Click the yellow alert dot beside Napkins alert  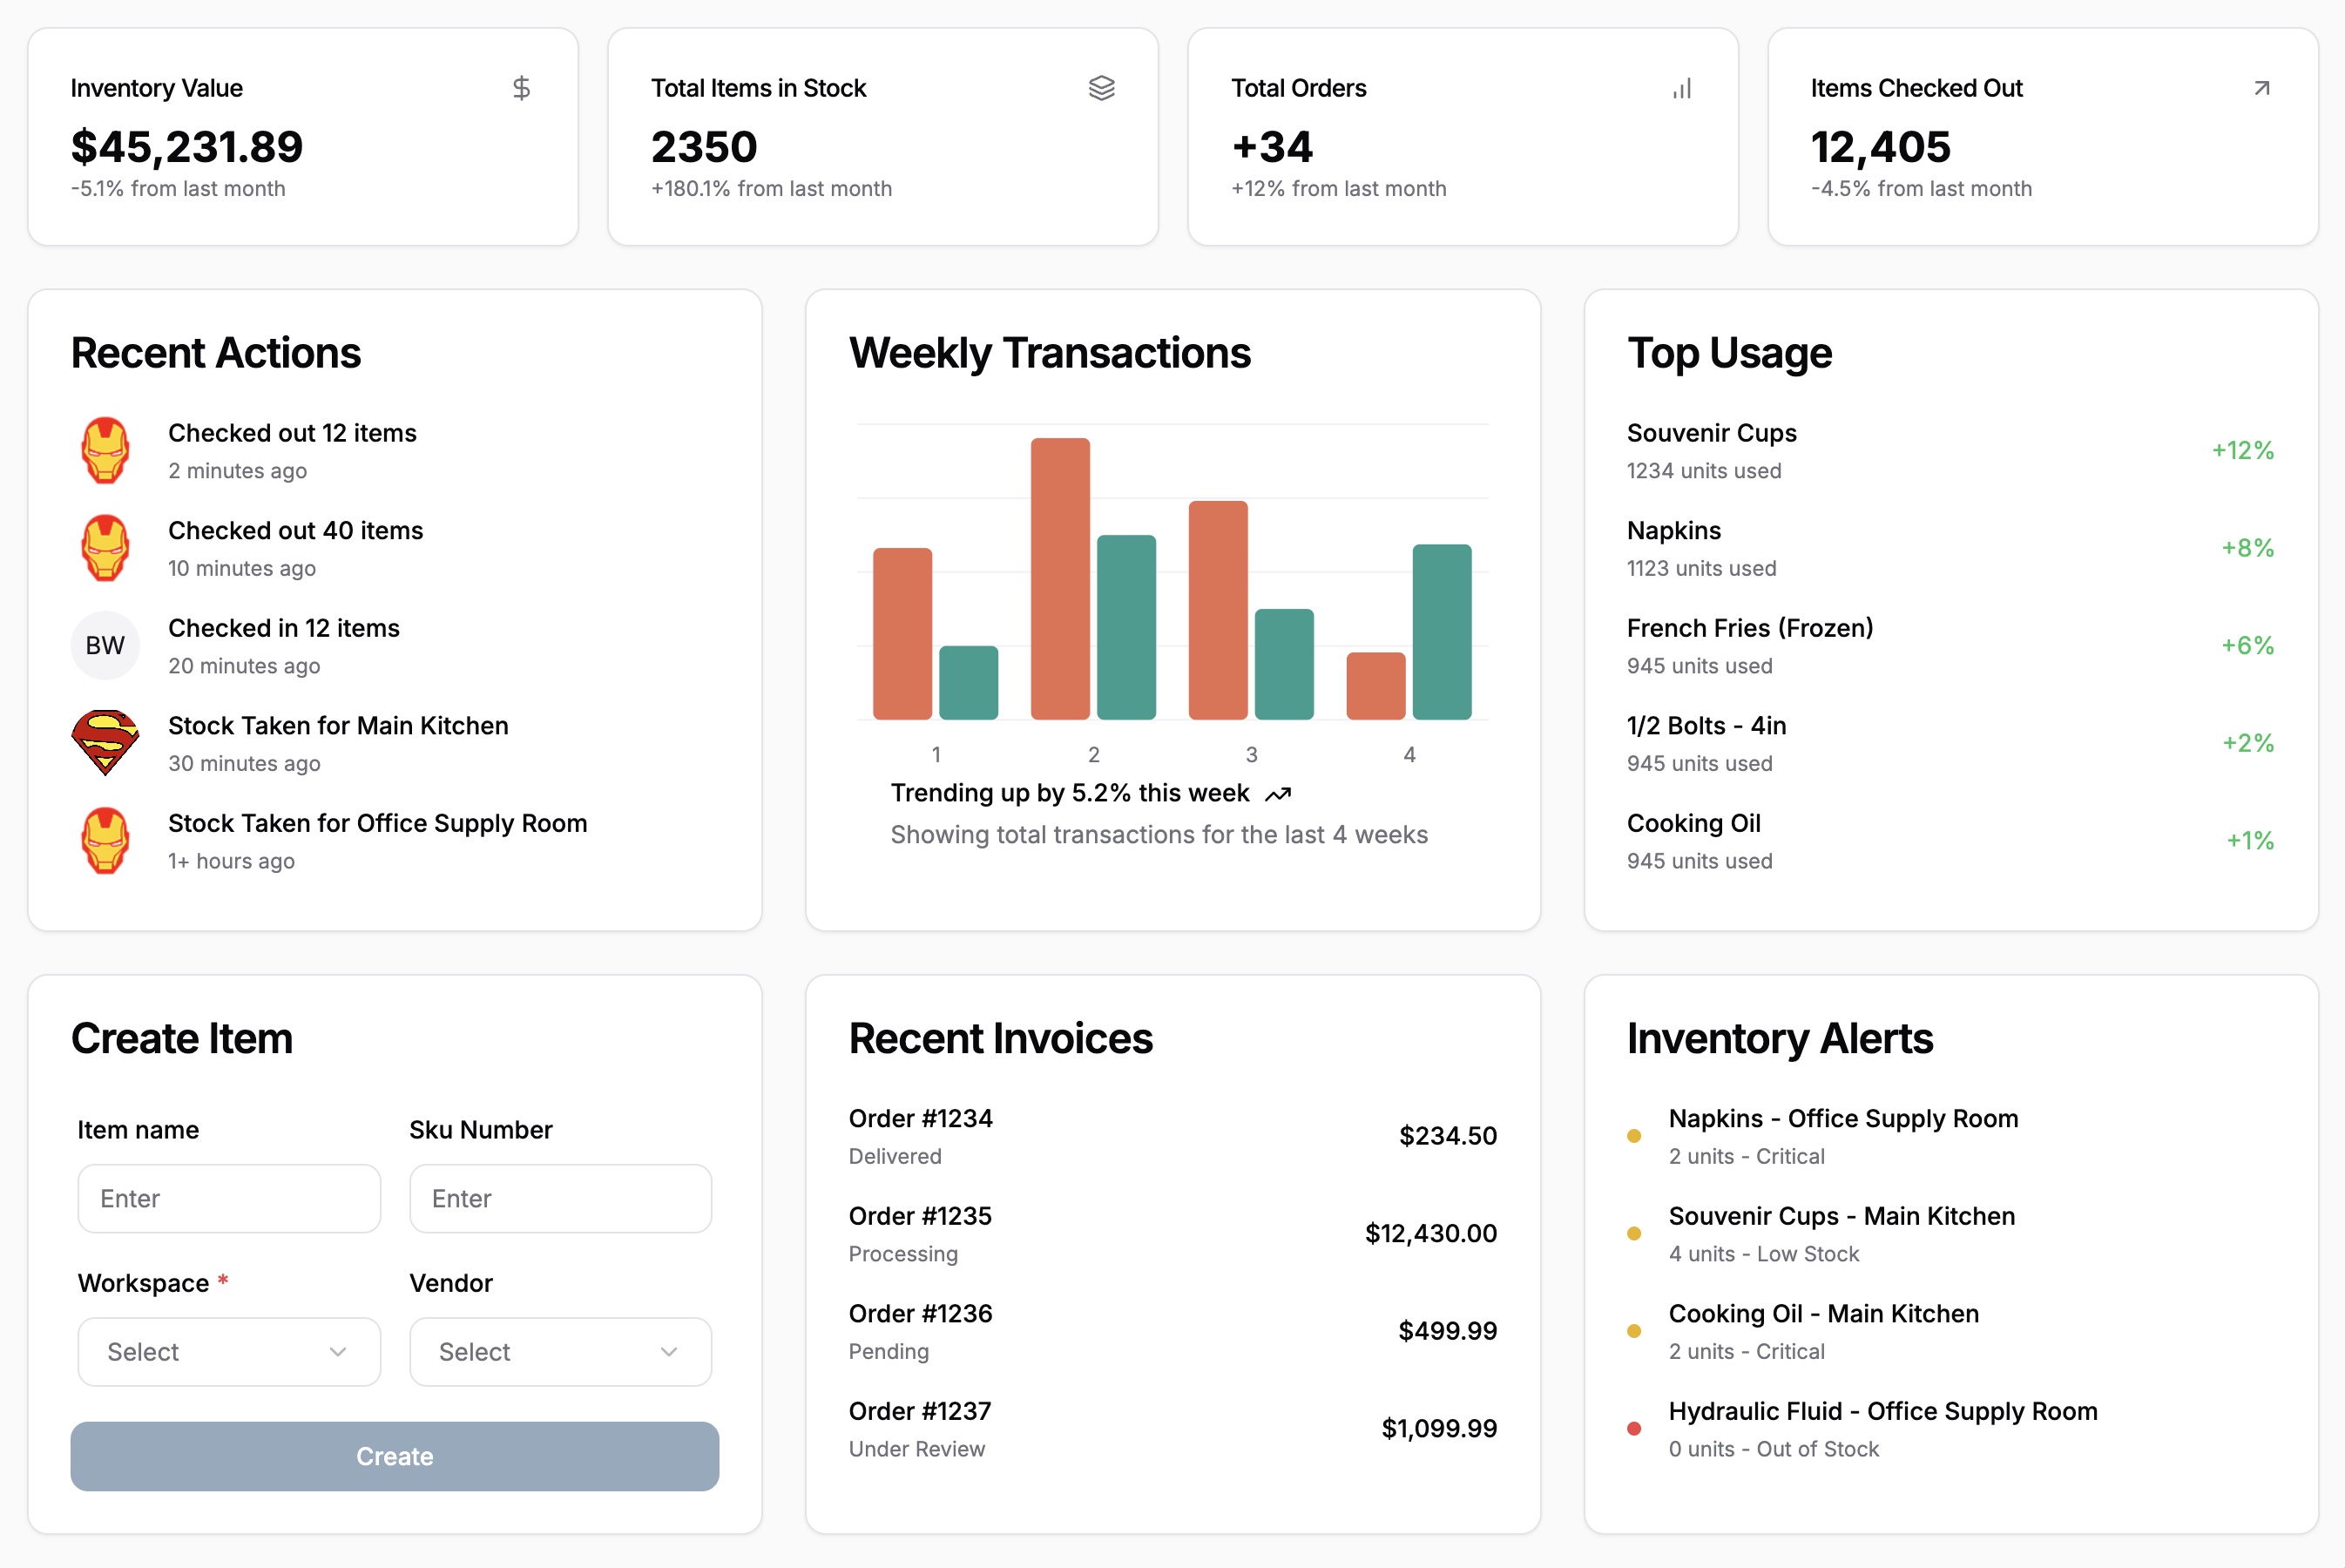click(1635, 1135)
